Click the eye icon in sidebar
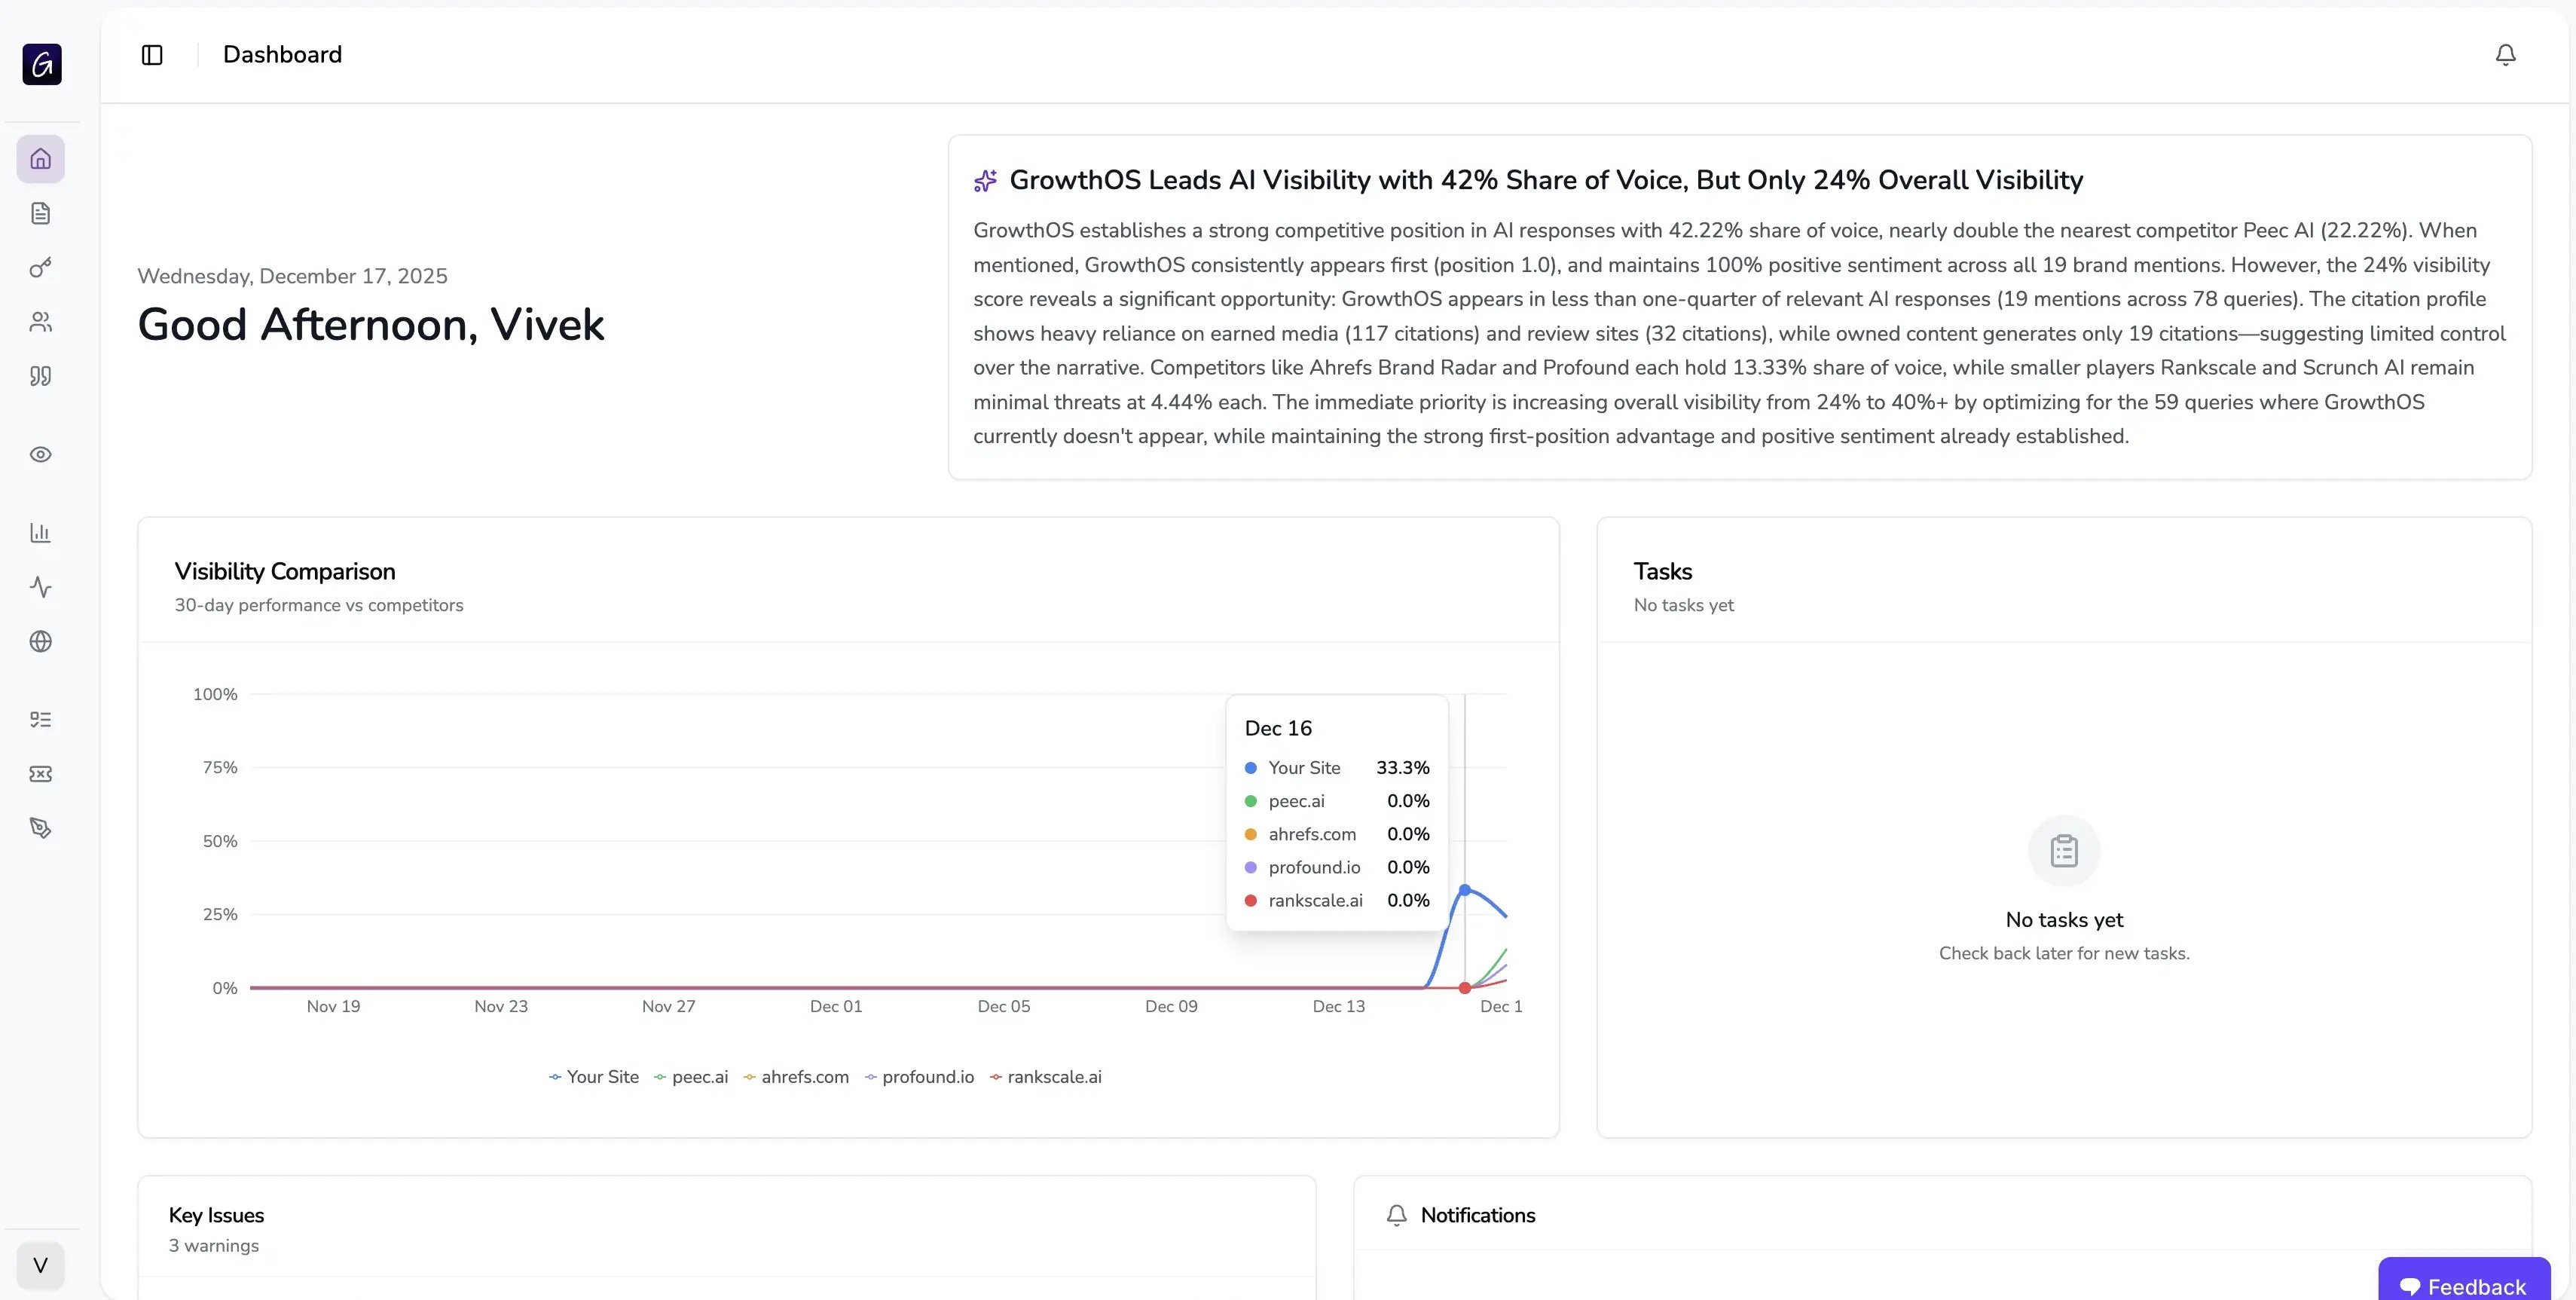 [40, 454]
